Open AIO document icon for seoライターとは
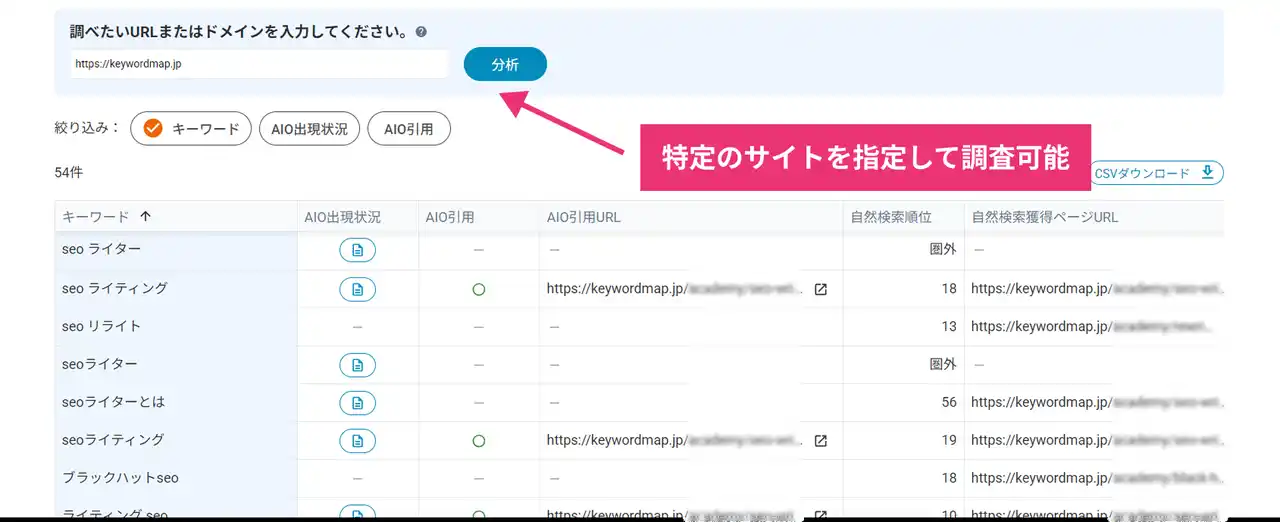Image resolution: width=1280 pixels, height=522 pixels. [357, 402]
